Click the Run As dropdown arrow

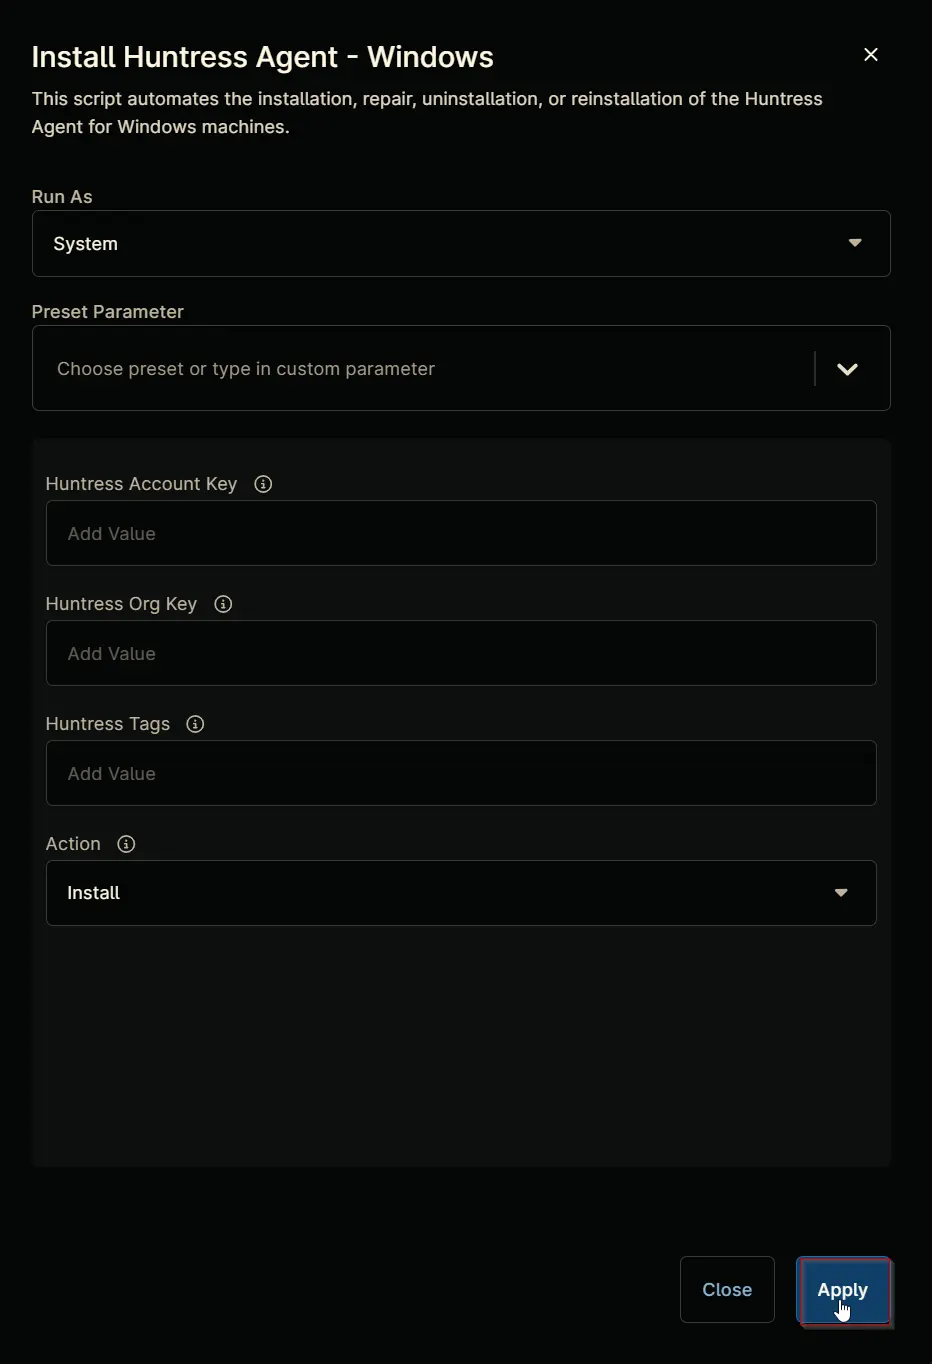tap(855, 243)
